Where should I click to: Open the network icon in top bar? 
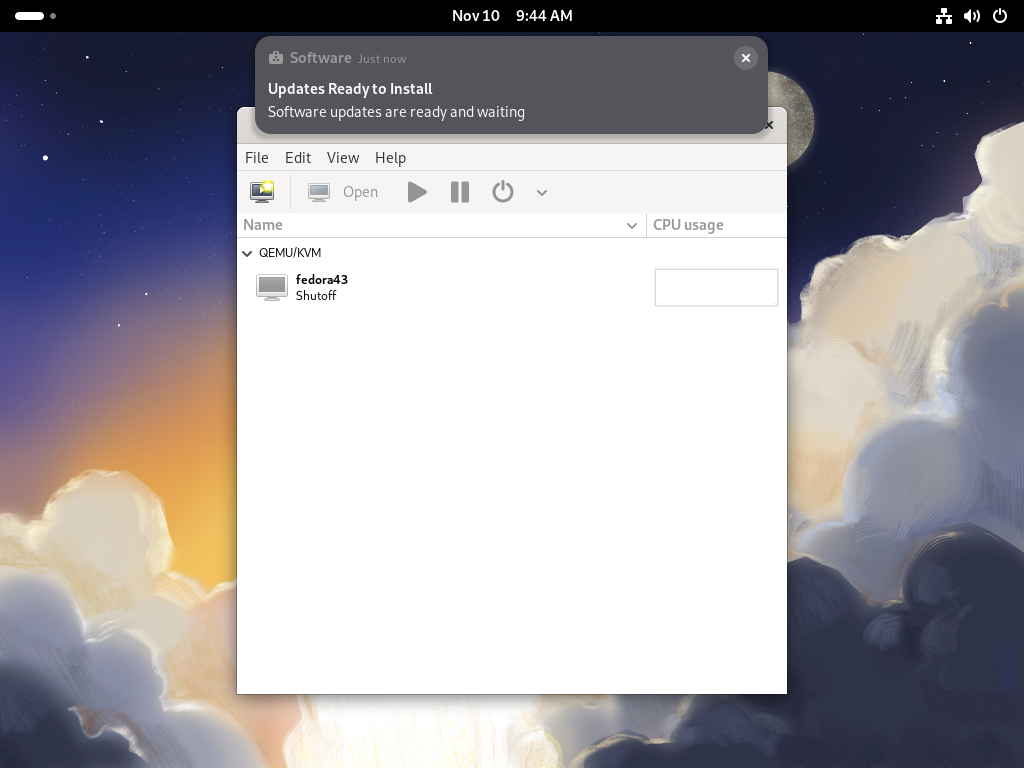click(943, 15)
